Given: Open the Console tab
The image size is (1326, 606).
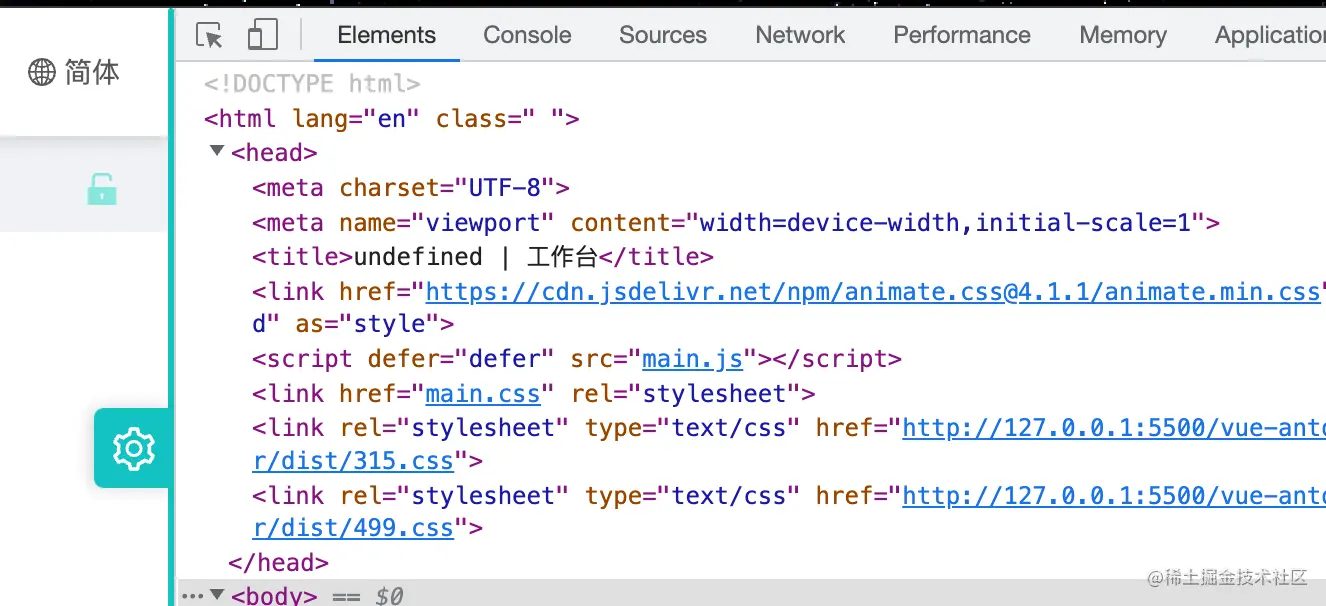Looking at the screenshot, I should [527, 35].
